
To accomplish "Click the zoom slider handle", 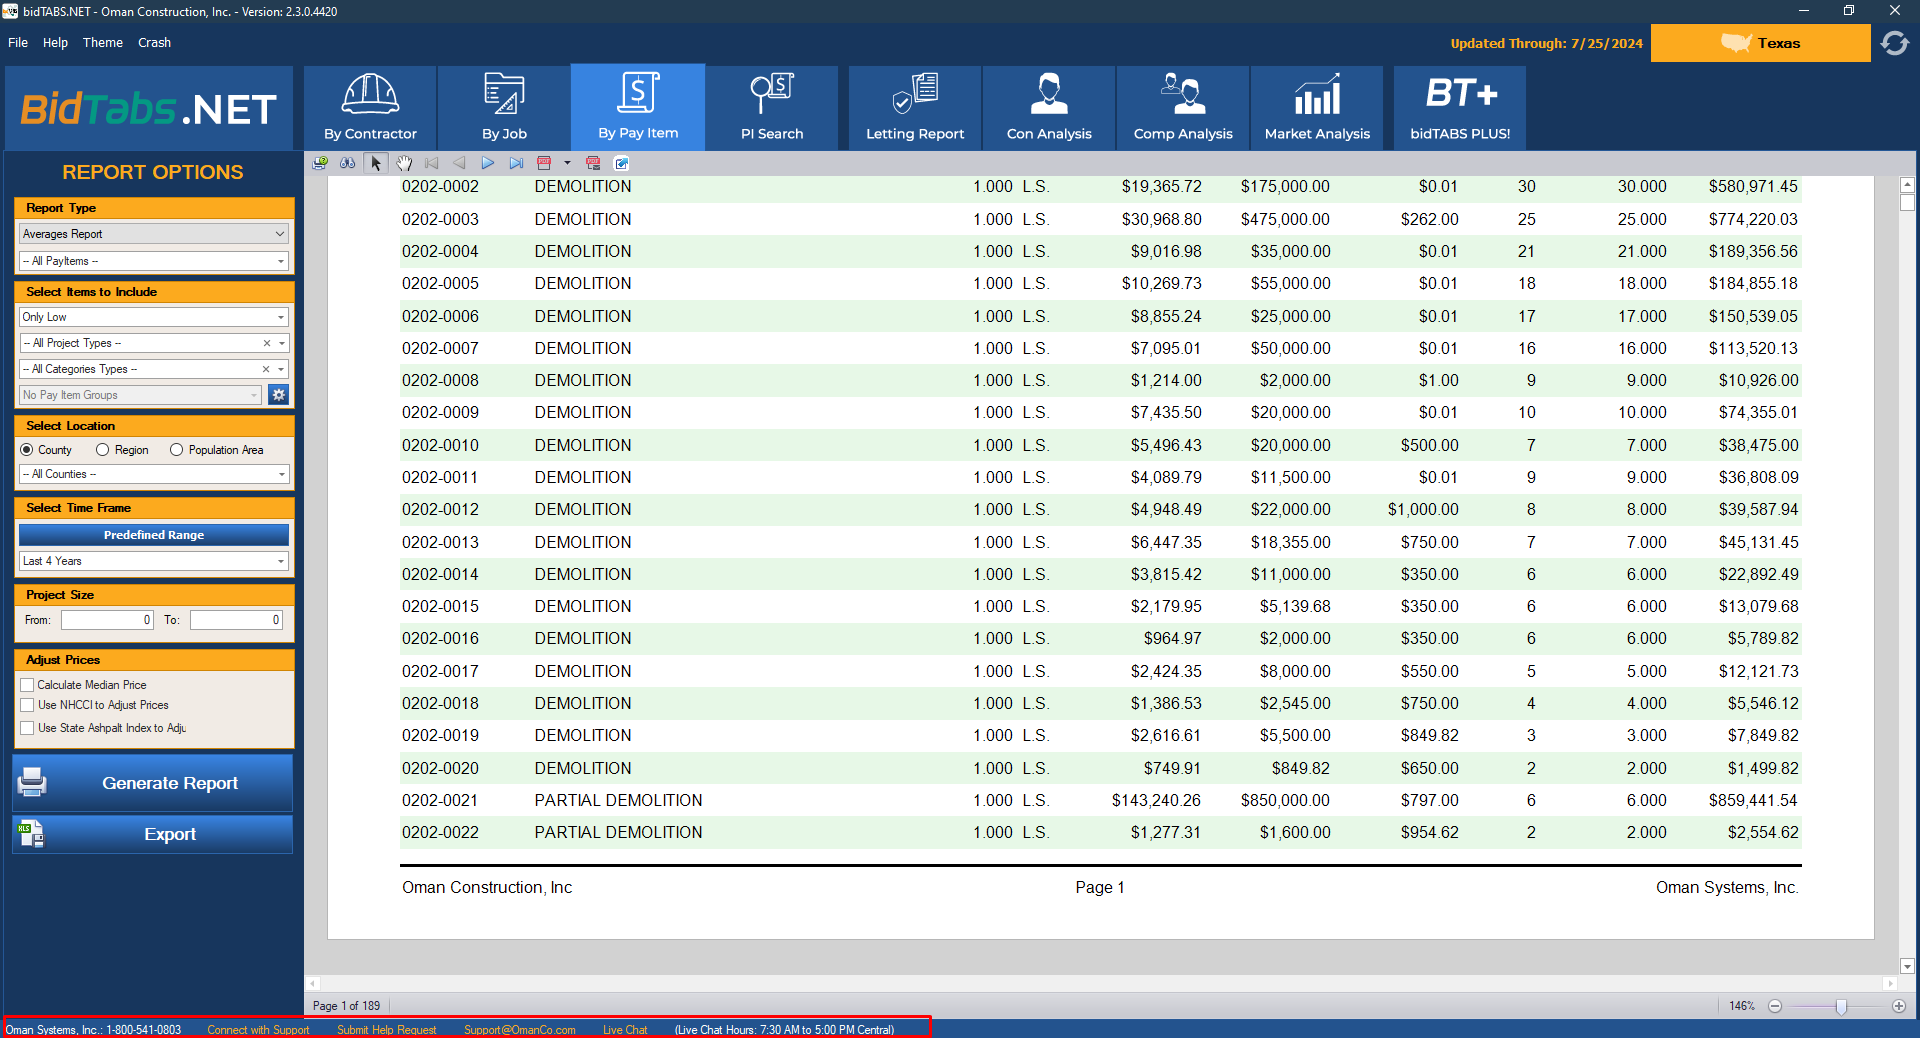I will point(1841,1006).
